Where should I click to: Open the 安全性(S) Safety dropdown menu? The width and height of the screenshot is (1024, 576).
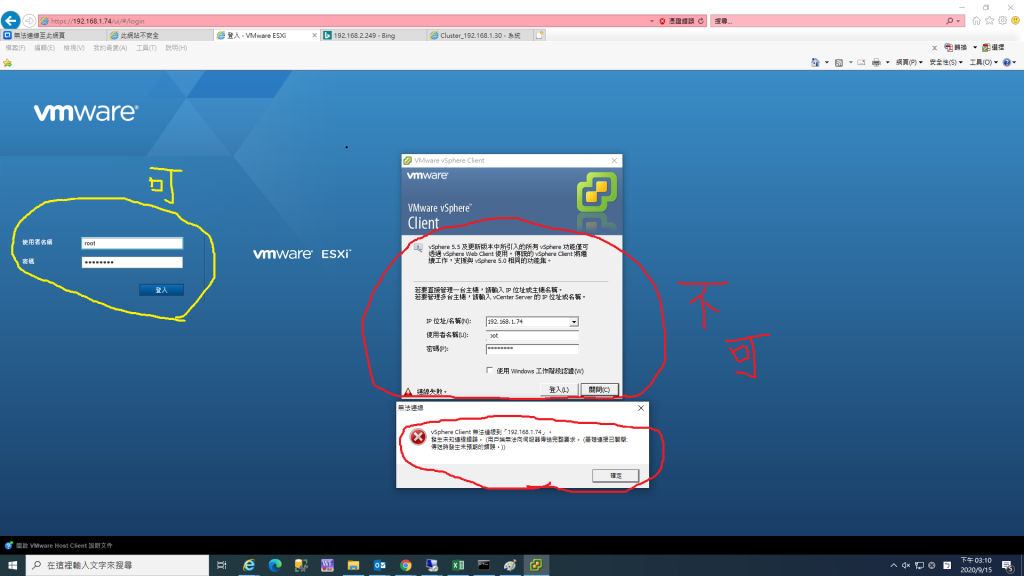946,63
